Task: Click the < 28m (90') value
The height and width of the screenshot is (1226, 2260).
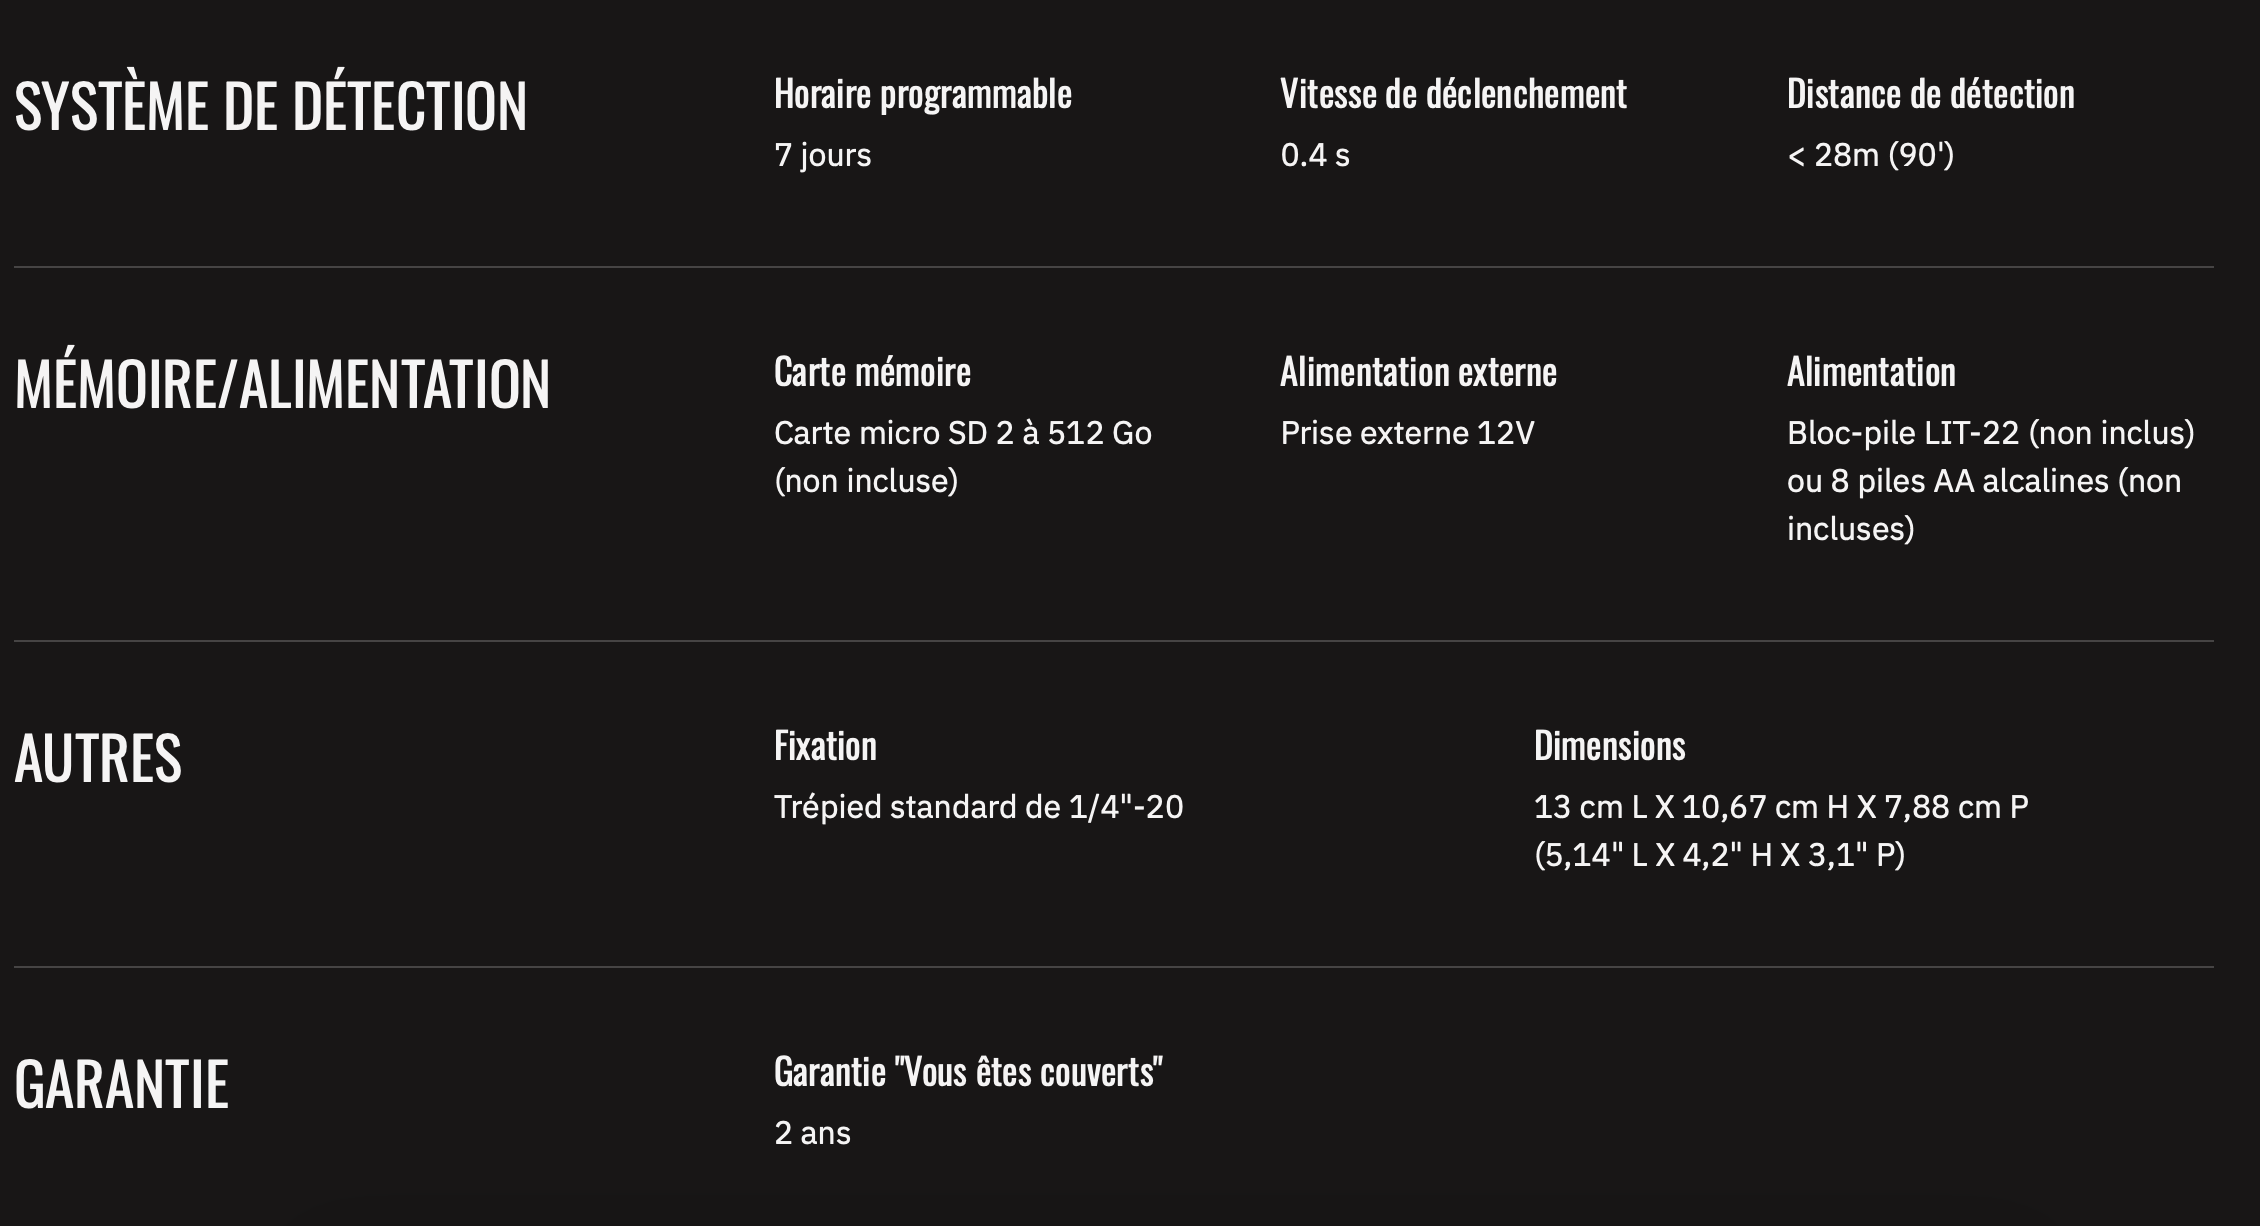Action: [1870, 155]
